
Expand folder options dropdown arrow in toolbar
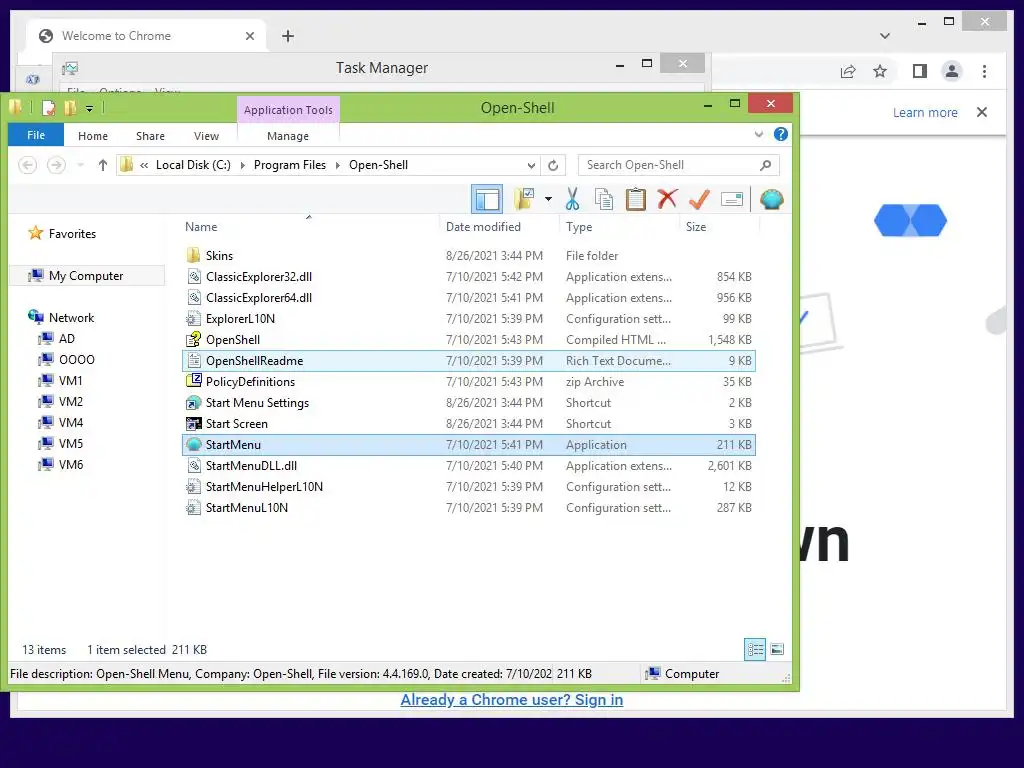tap(549, 199)
